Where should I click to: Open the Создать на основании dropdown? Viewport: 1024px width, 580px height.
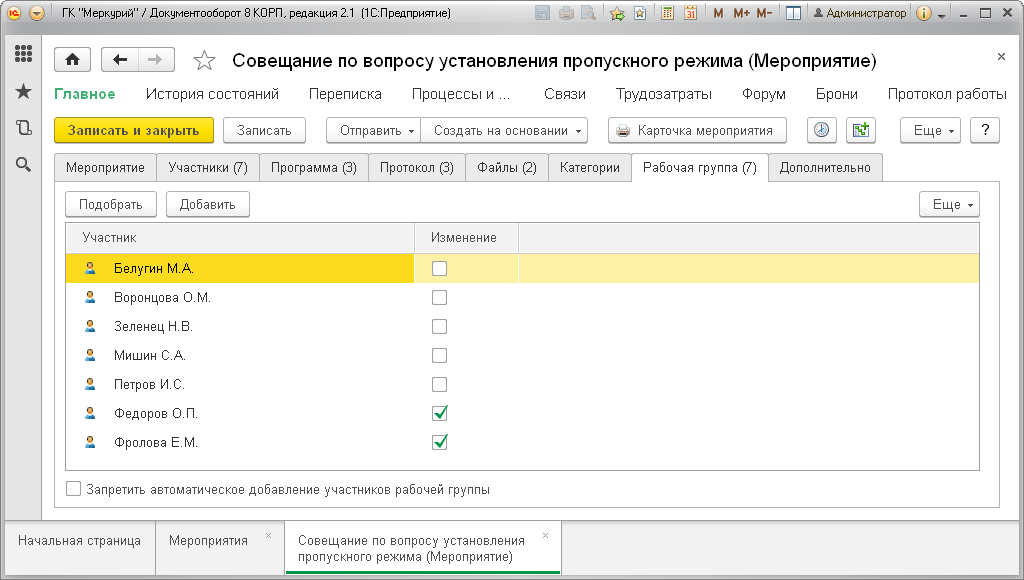(x=504, y=130)
